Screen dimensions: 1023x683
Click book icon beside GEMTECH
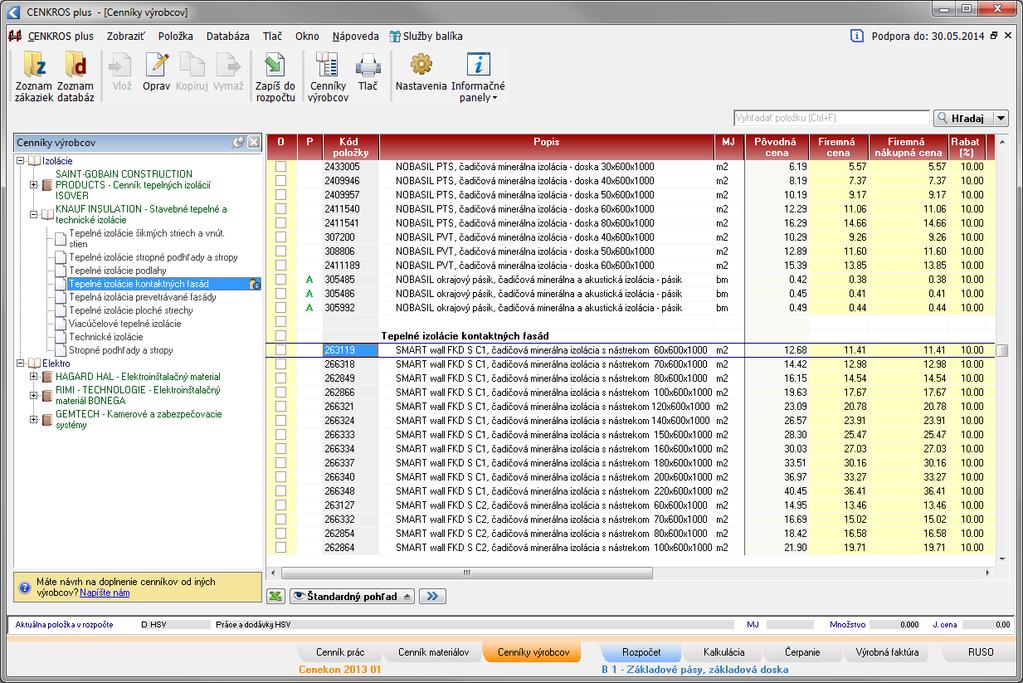[x=47, y=419]
